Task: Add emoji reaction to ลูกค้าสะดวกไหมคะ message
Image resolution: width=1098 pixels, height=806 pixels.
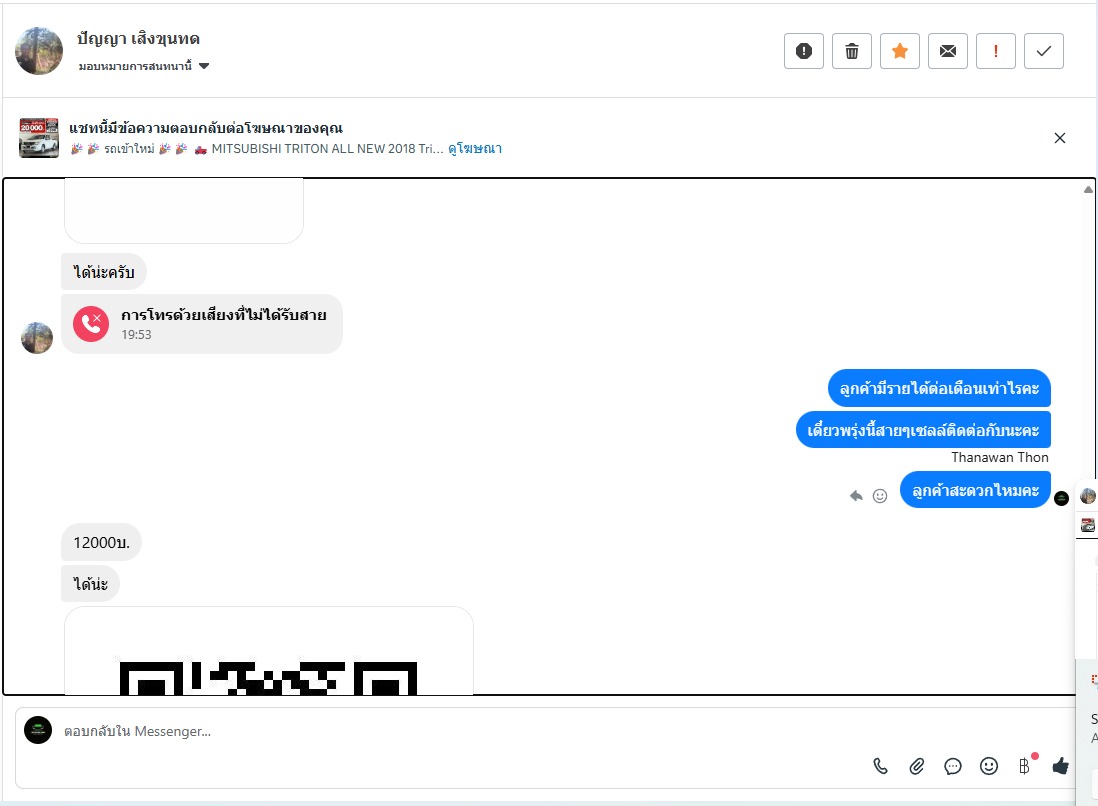Action: click(x=880, y=496)
